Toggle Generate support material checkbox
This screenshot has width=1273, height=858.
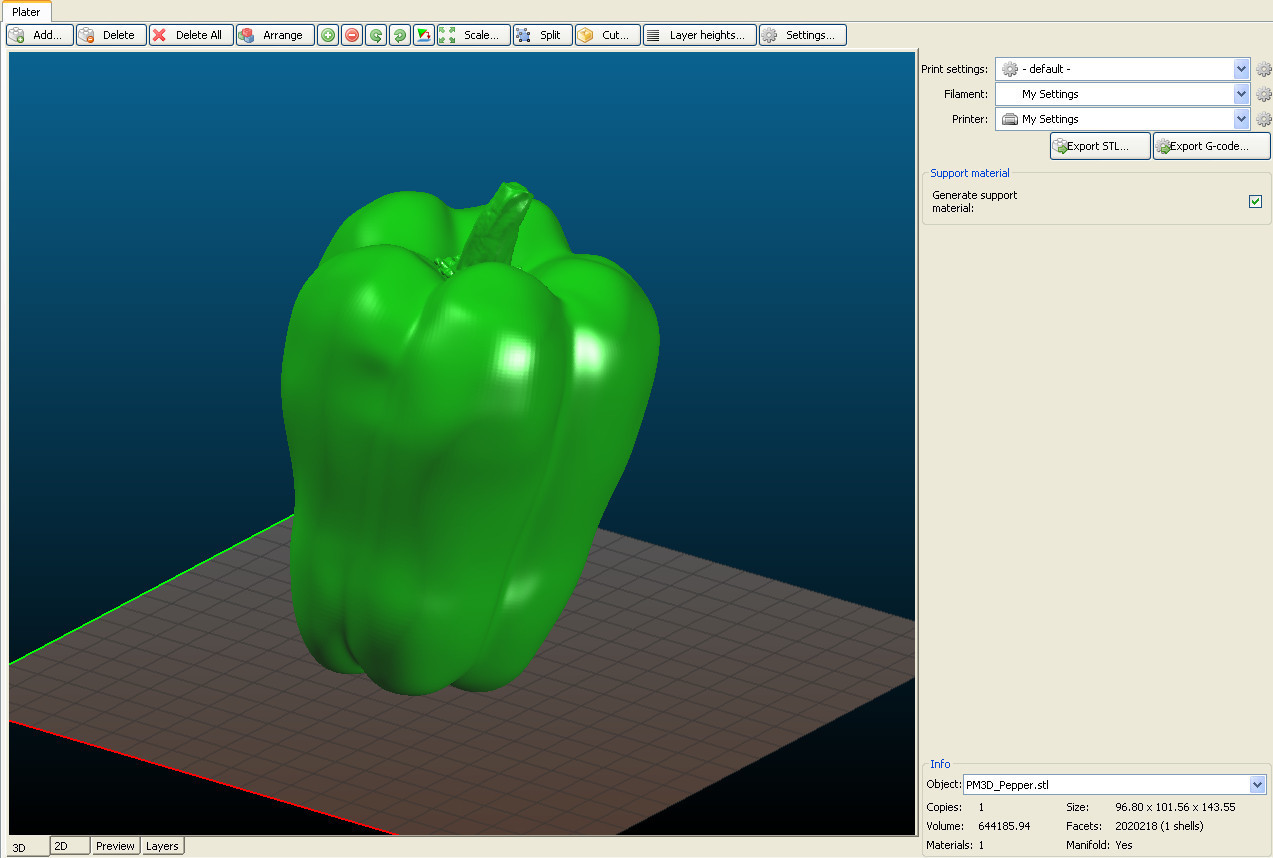tap(1256, 201)
